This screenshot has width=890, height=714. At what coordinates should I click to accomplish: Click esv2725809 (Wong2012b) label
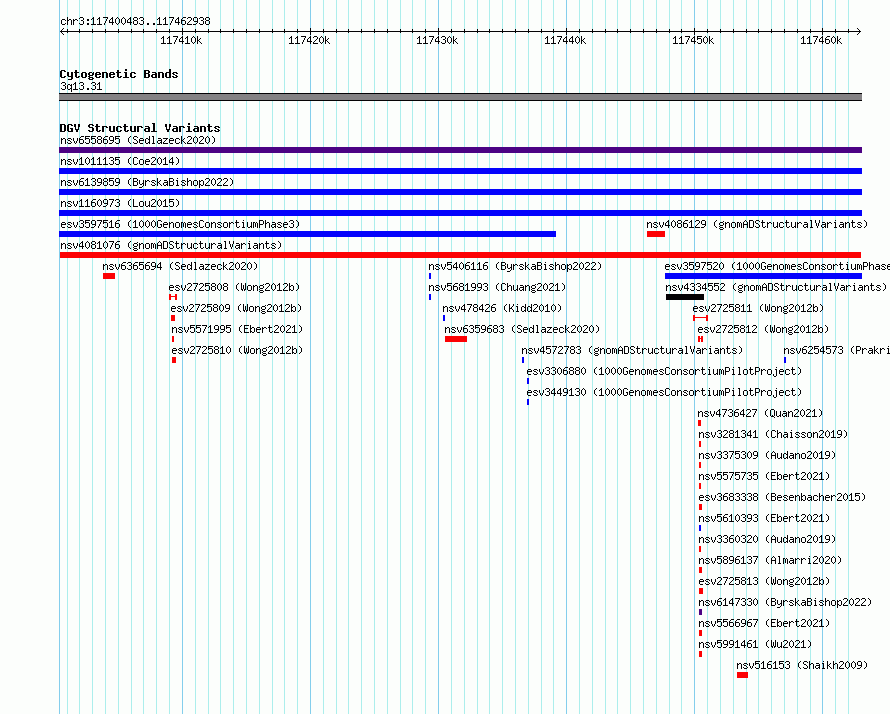pyautogui.click(x=236, y=308)
